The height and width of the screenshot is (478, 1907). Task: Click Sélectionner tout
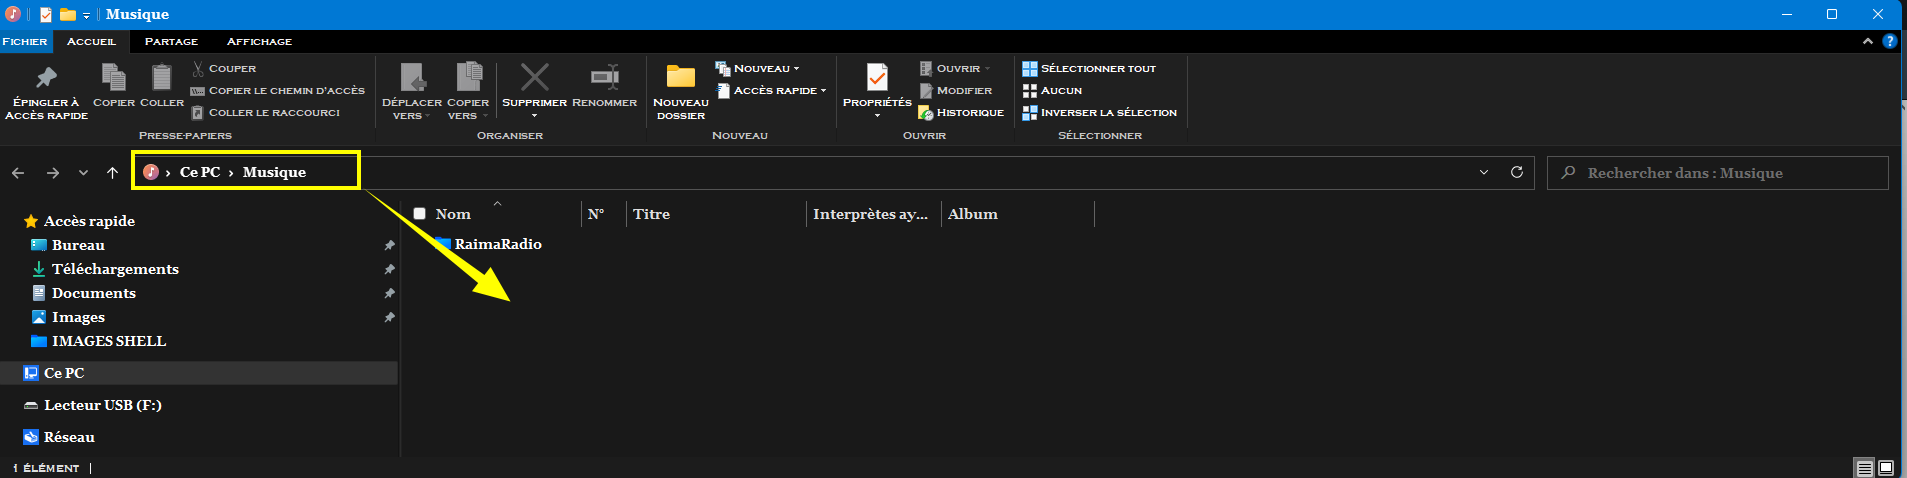[1089, 69]
